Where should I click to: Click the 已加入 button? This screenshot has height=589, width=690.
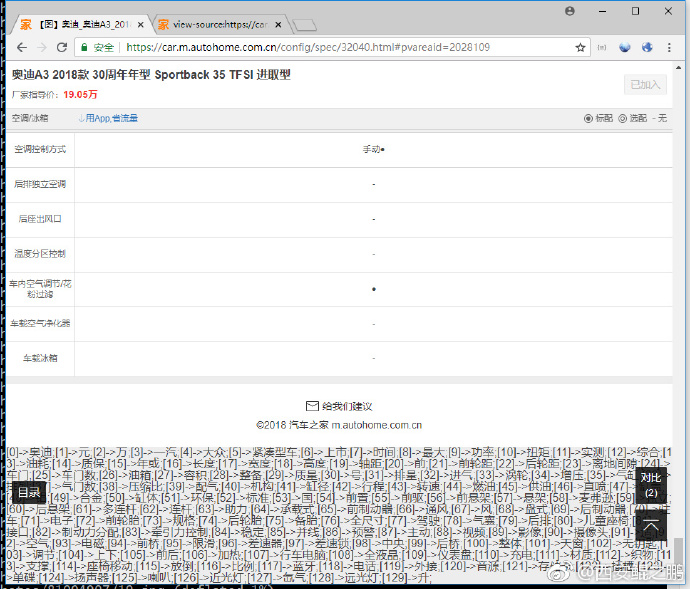645,85
